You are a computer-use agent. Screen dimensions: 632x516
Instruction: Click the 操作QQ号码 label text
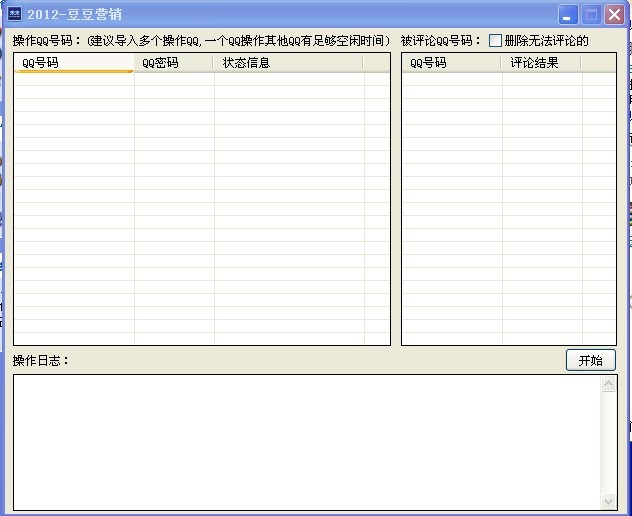pos(47,41)
